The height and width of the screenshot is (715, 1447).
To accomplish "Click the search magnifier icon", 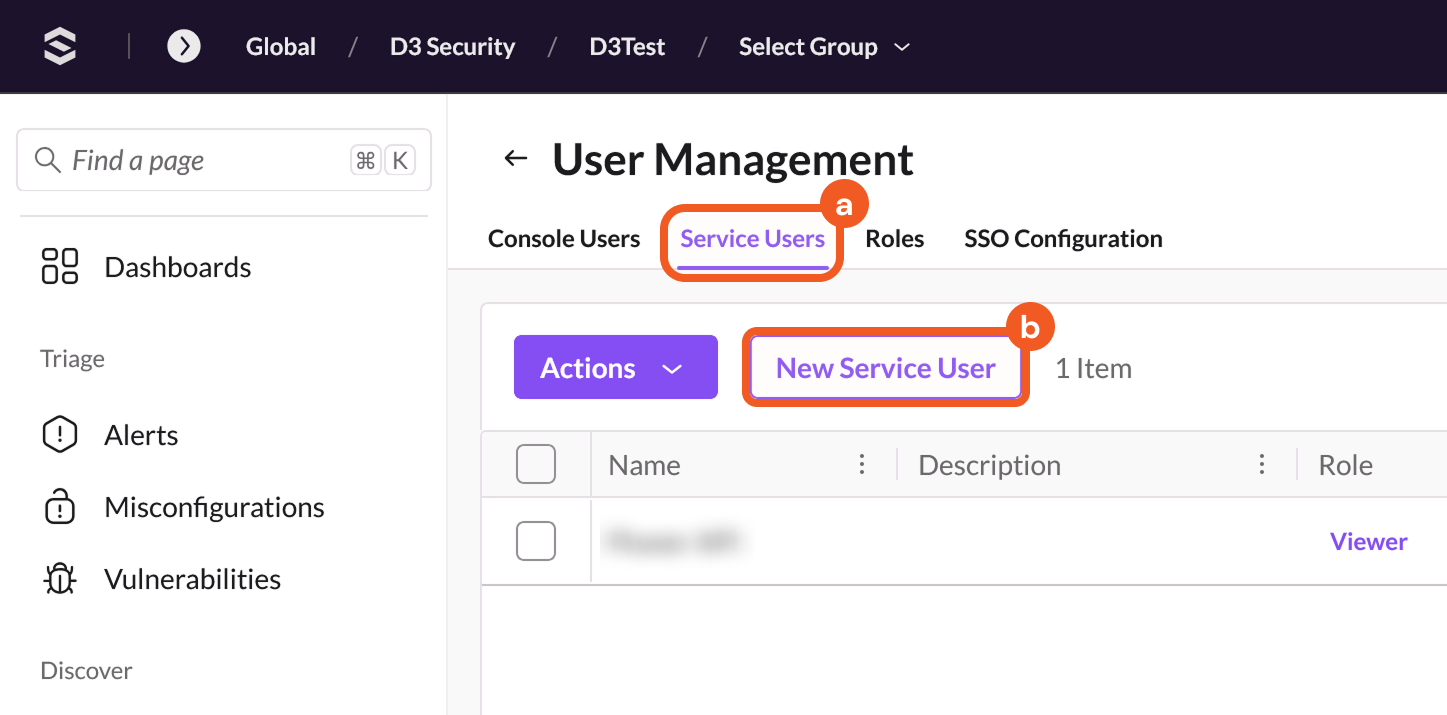I will click(x=47, y=160).
